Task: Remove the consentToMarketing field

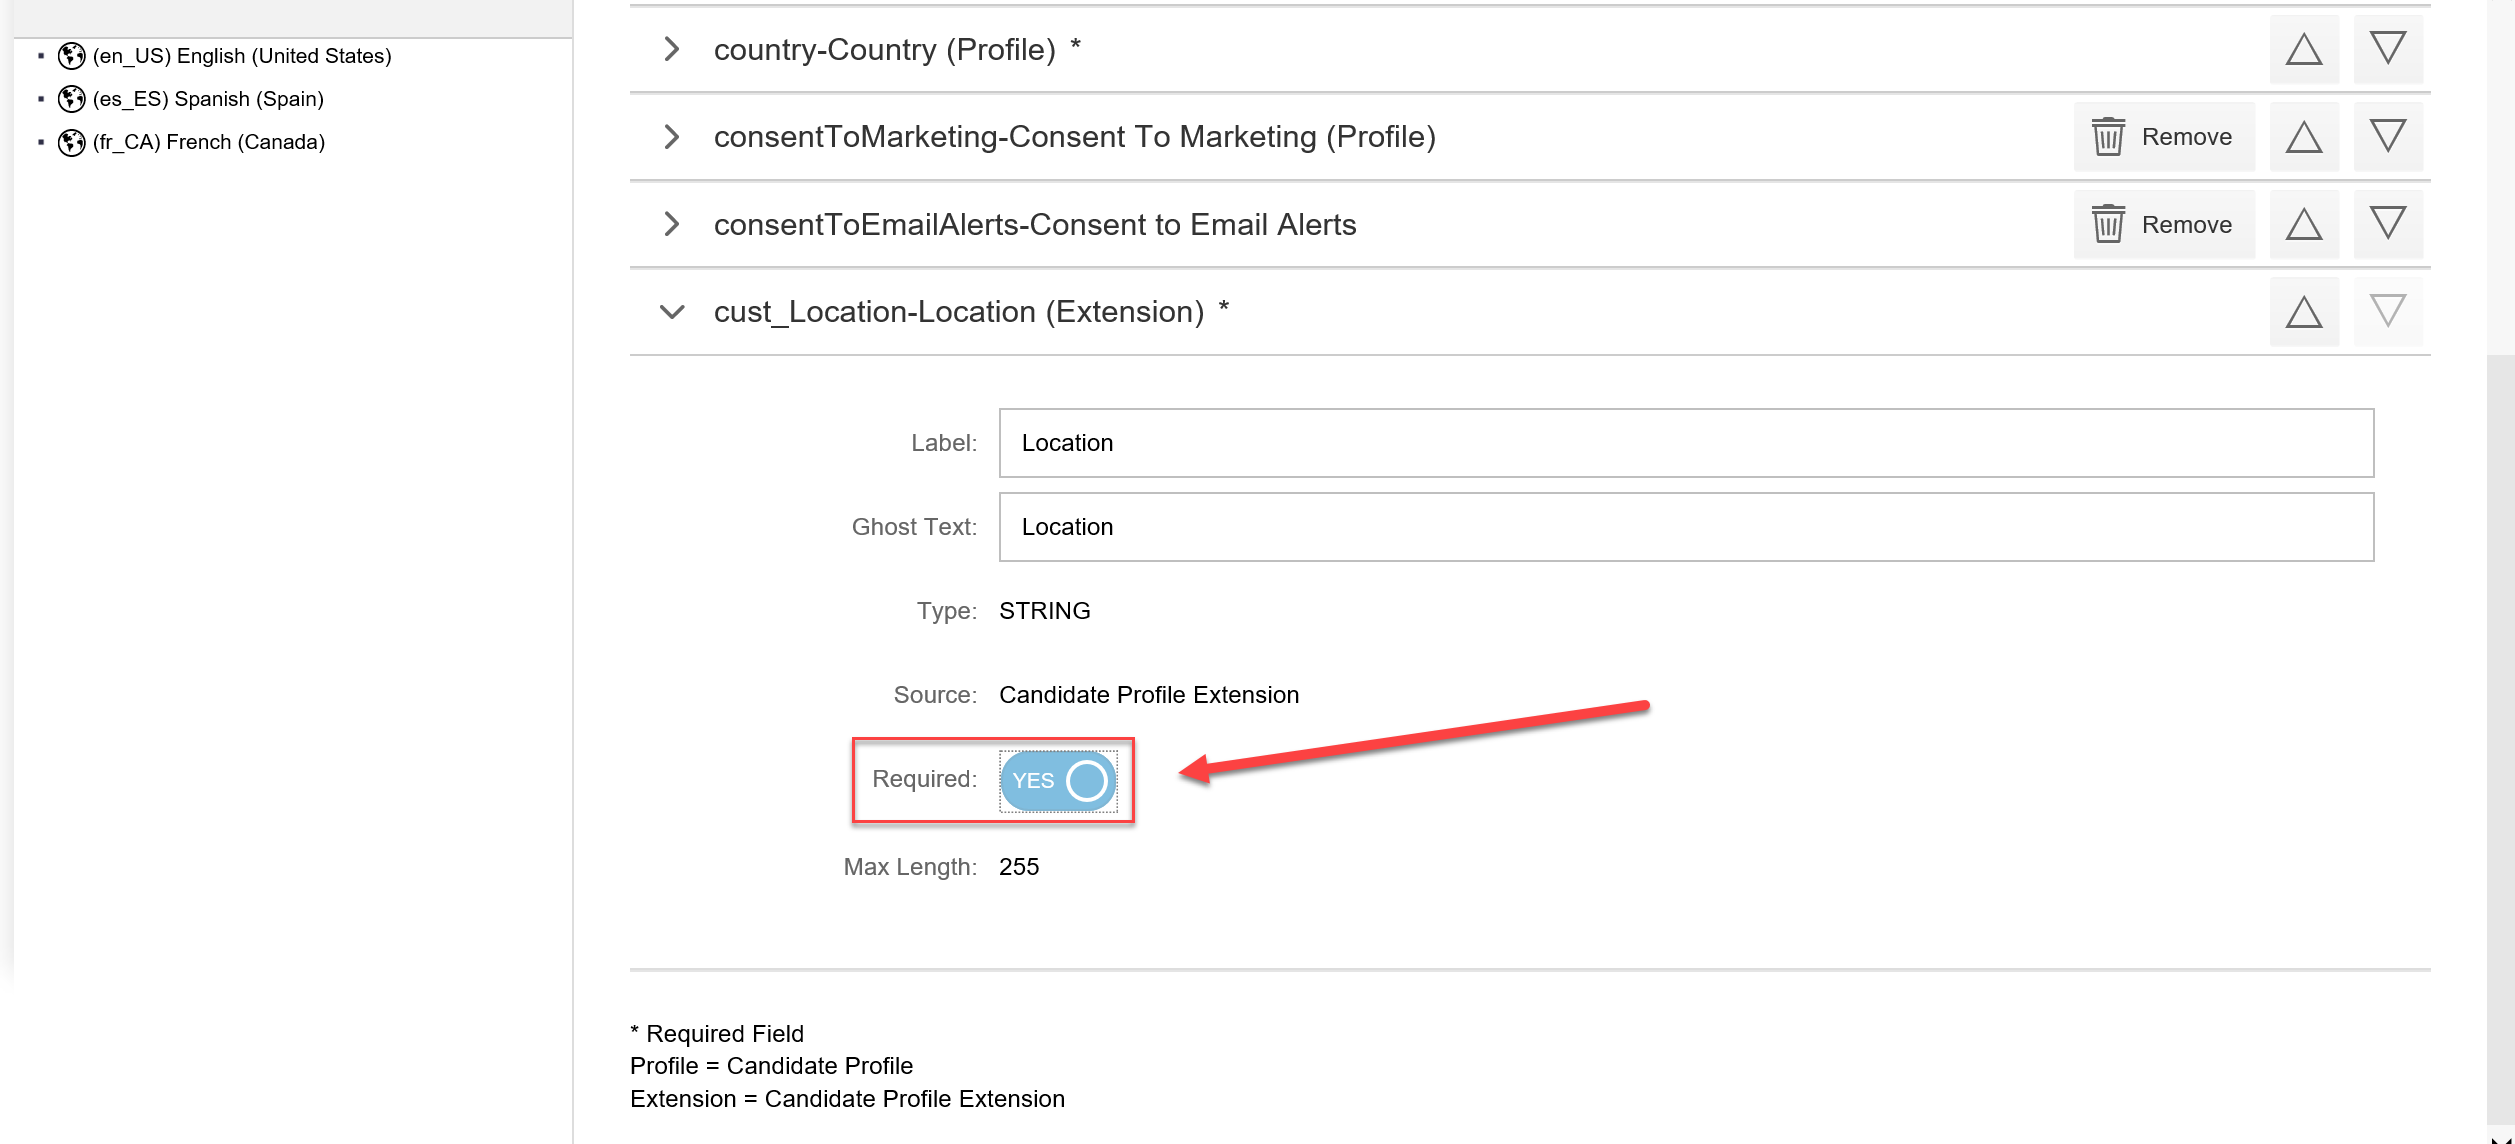Action: (x=2164, y=137)
